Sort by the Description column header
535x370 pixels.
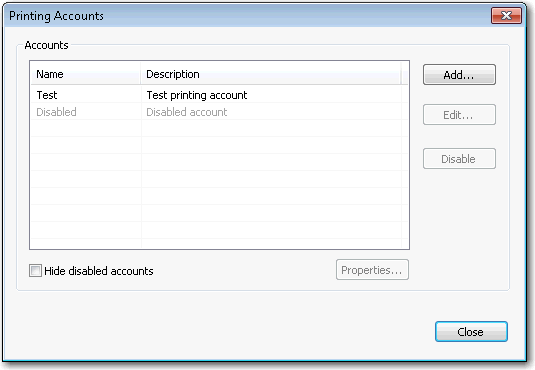point(271,74)
